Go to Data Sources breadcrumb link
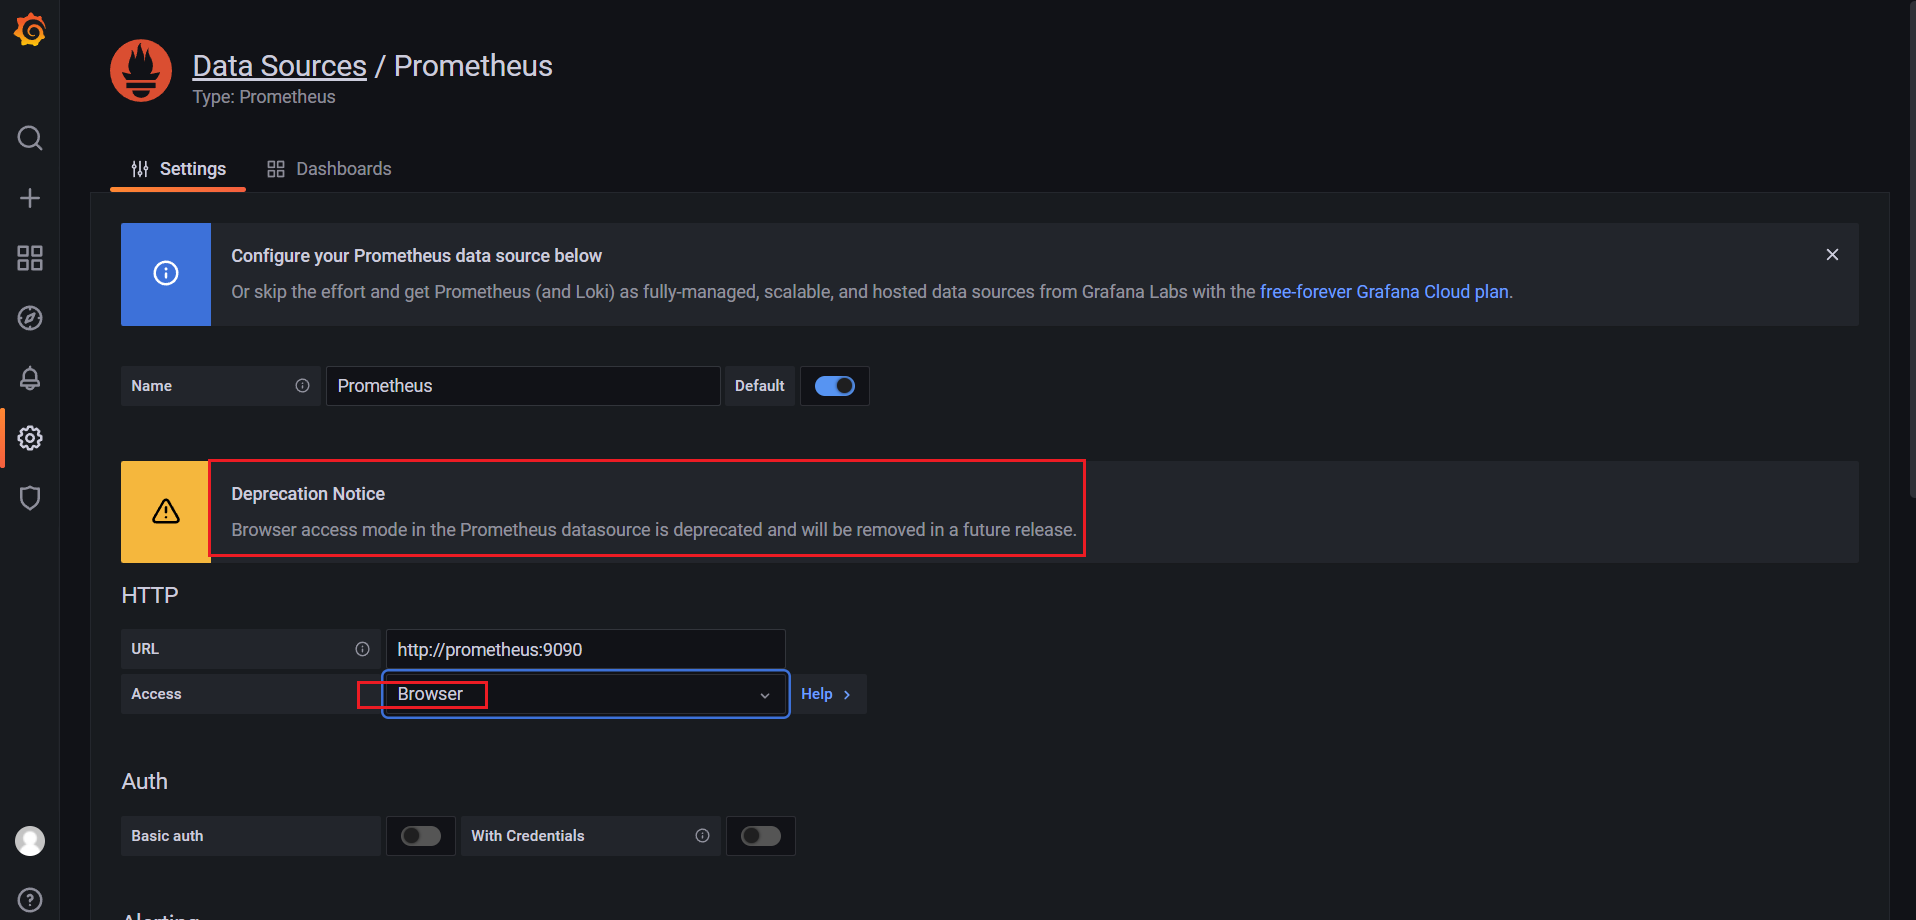Screen dimensions: 1916x920 [x=280, y=66]
